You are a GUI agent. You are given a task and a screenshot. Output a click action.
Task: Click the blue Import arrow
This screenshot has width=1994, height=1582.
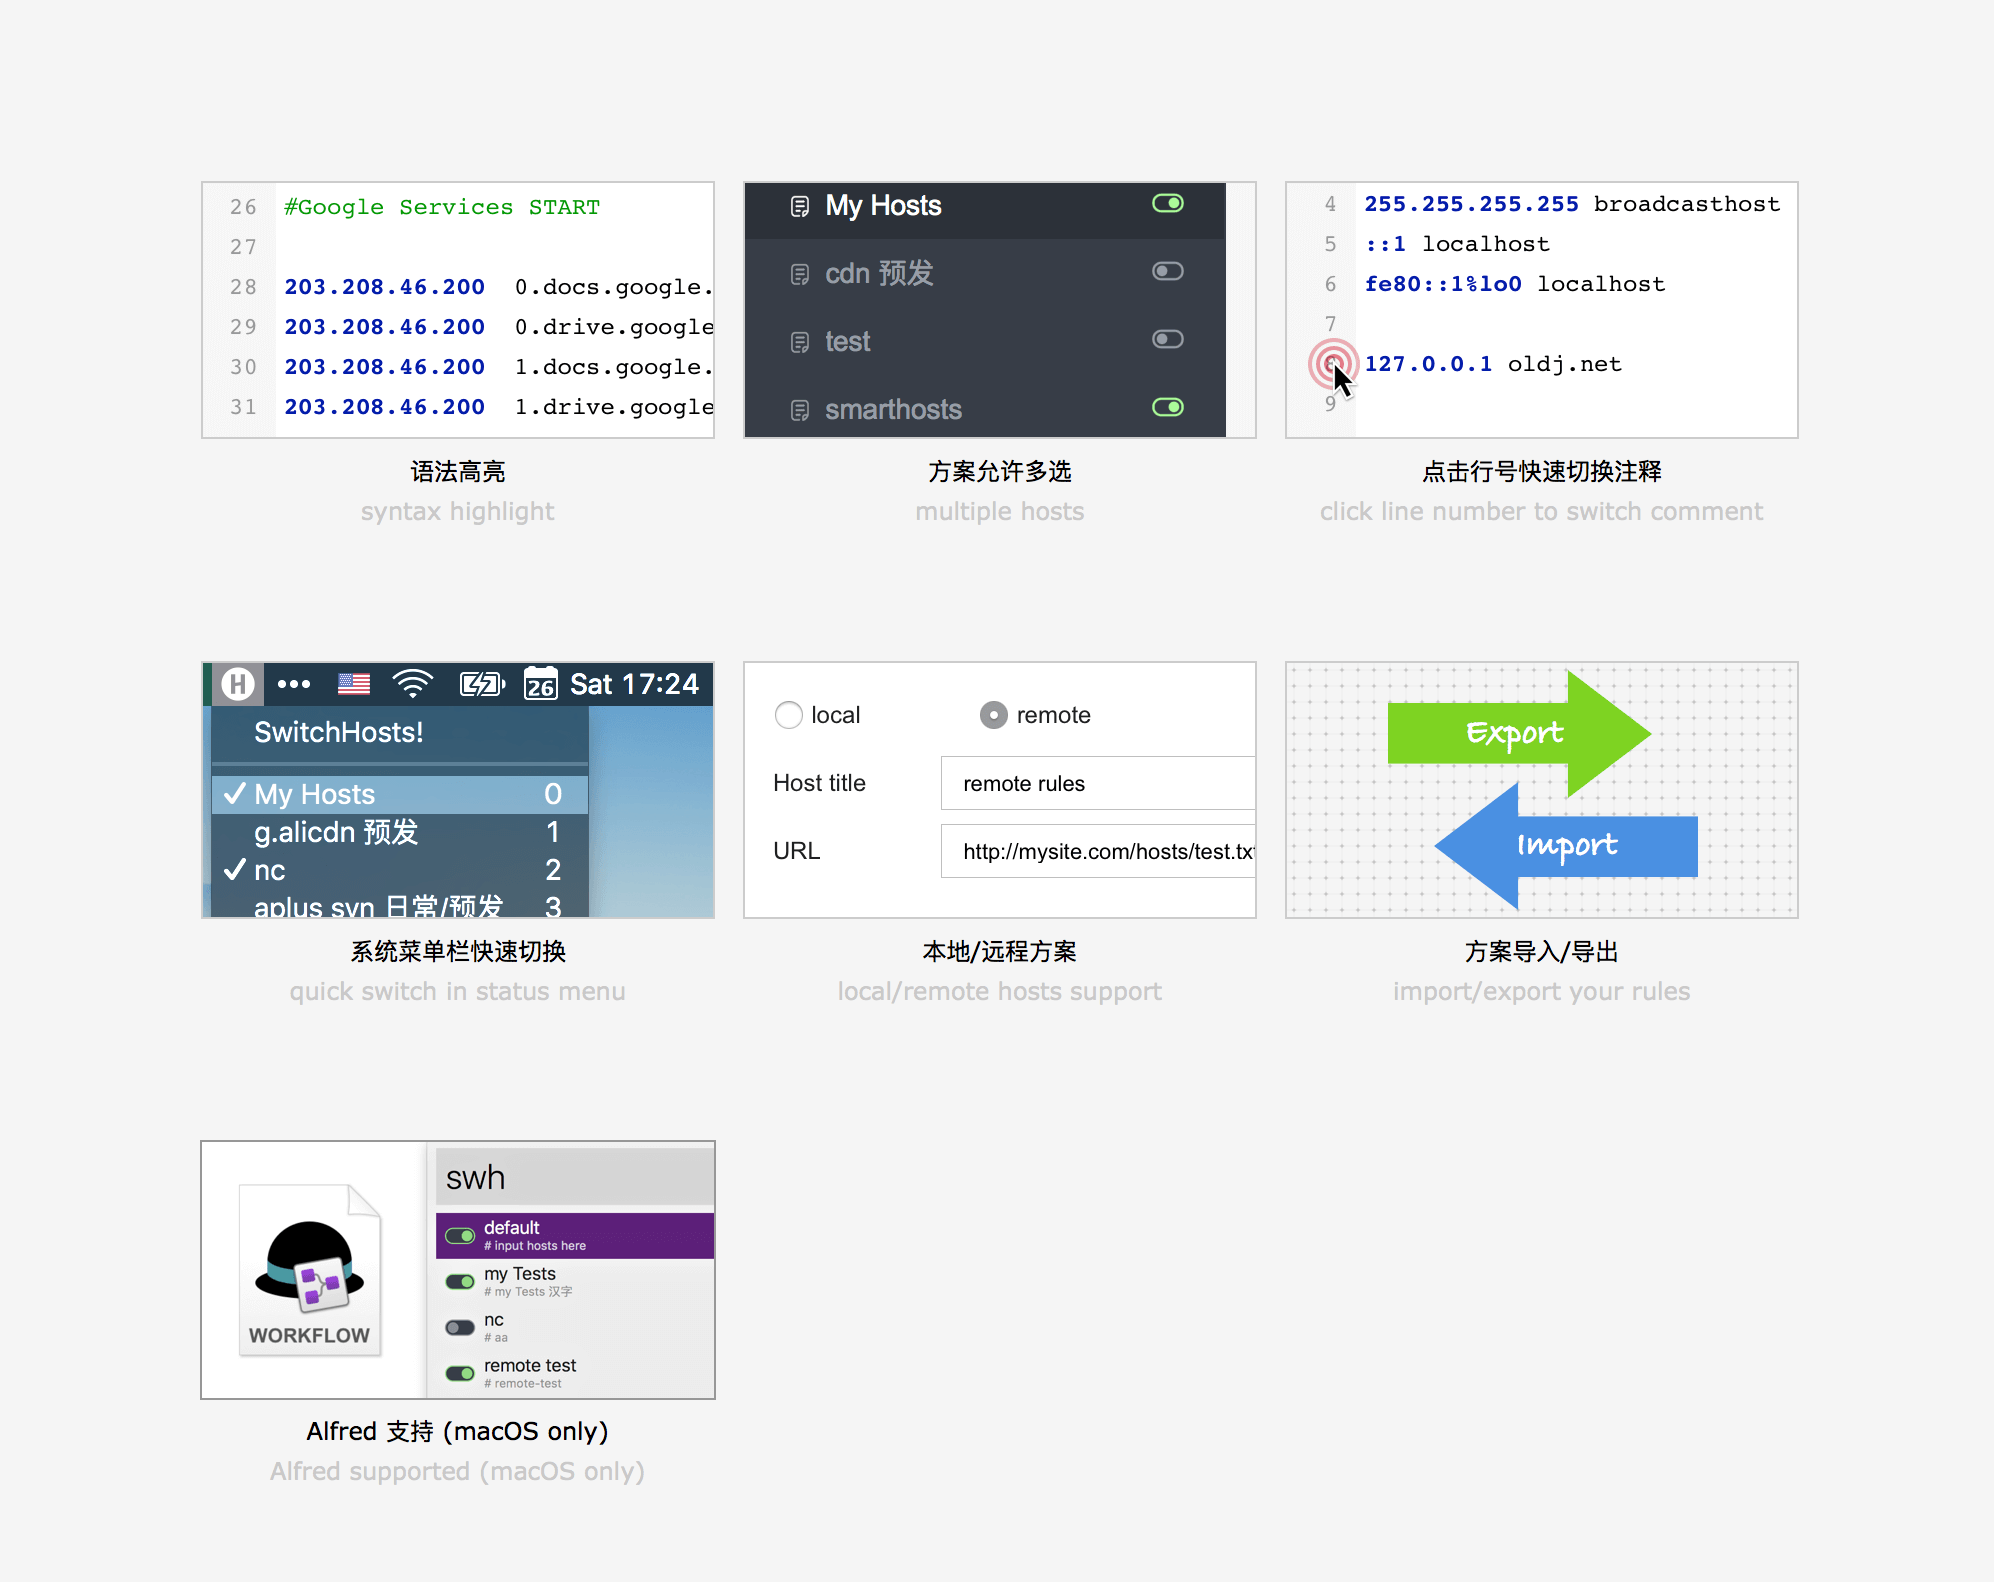[x=1566, y=846]
